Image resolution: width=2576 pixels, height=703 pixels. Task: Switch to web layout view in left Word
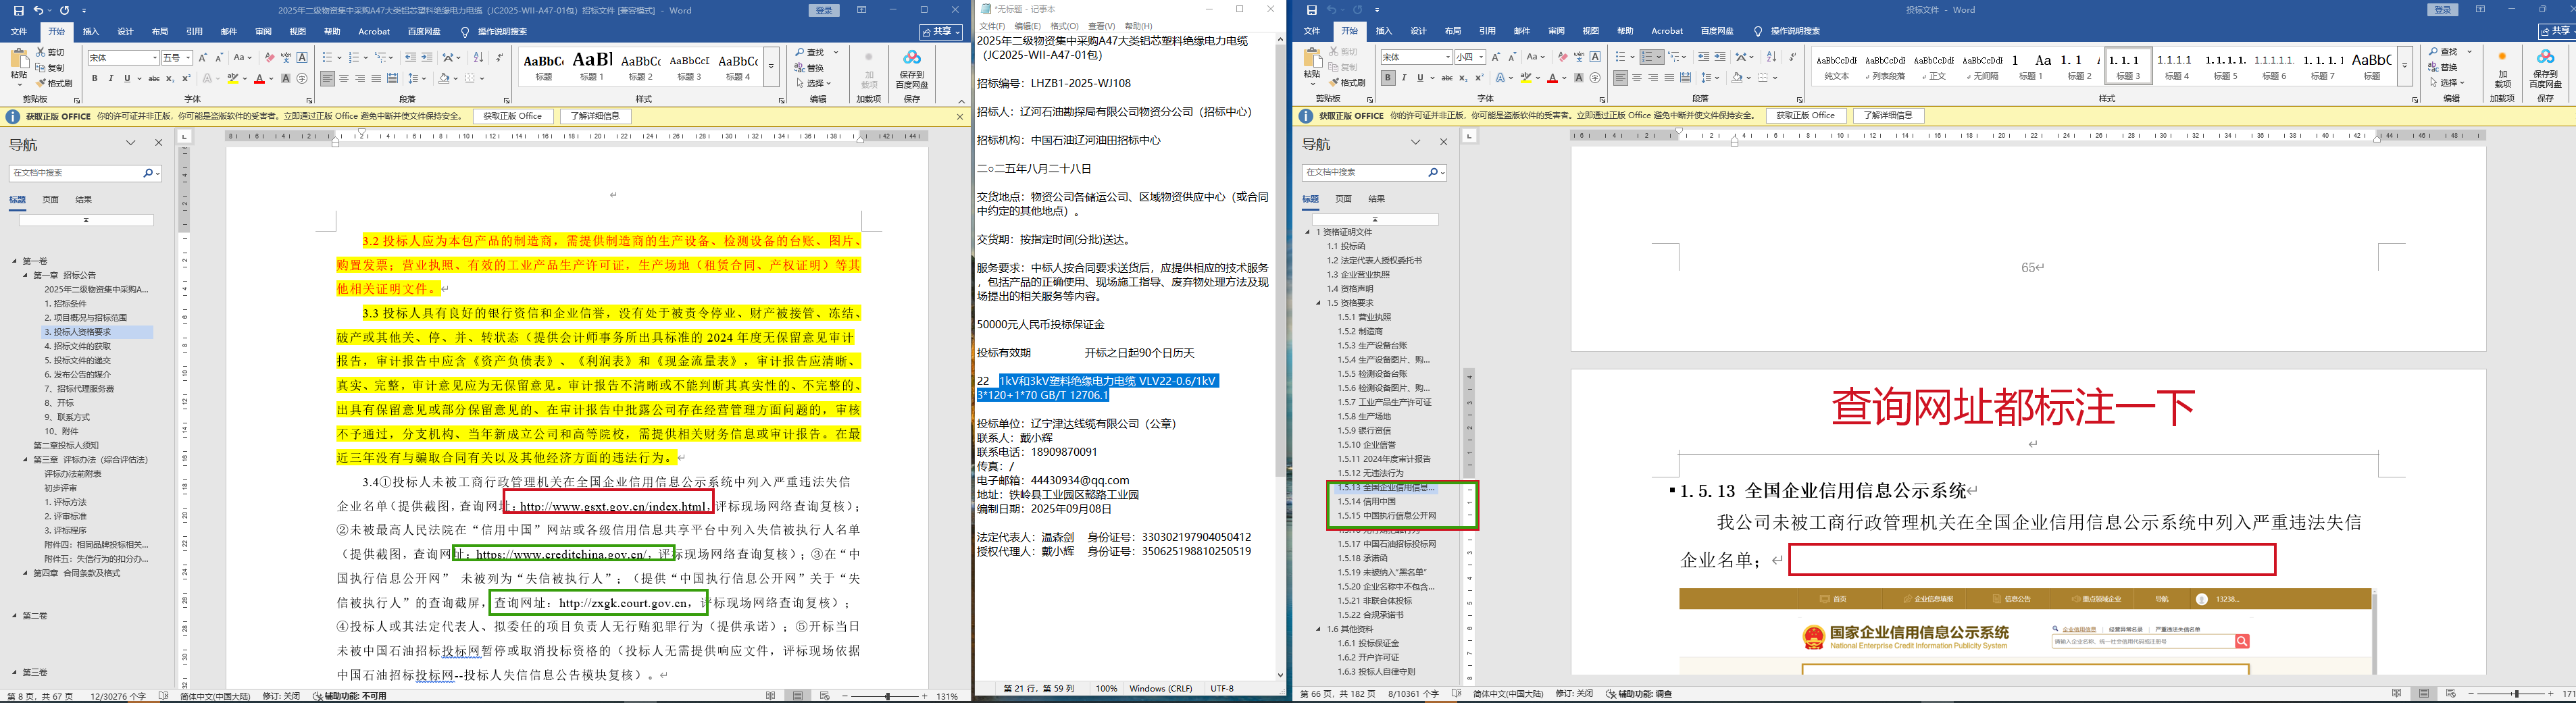coord(825,695)
